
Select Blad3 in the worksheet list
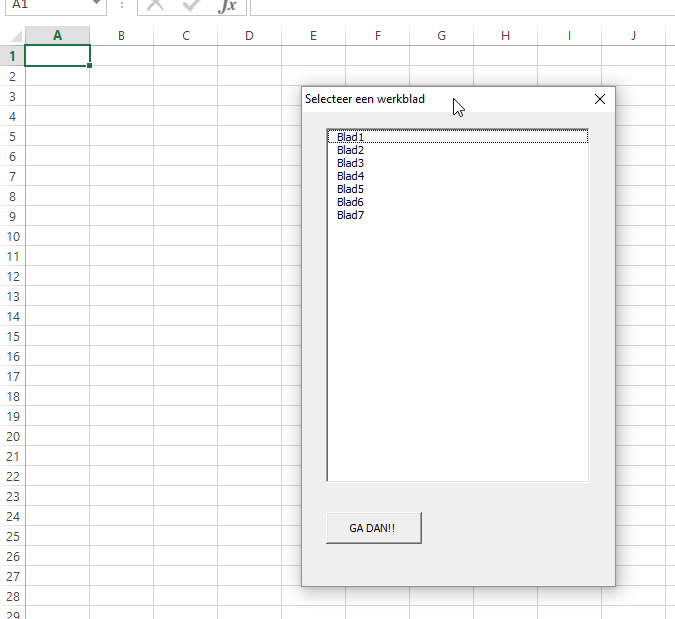(x=458, y=163)
